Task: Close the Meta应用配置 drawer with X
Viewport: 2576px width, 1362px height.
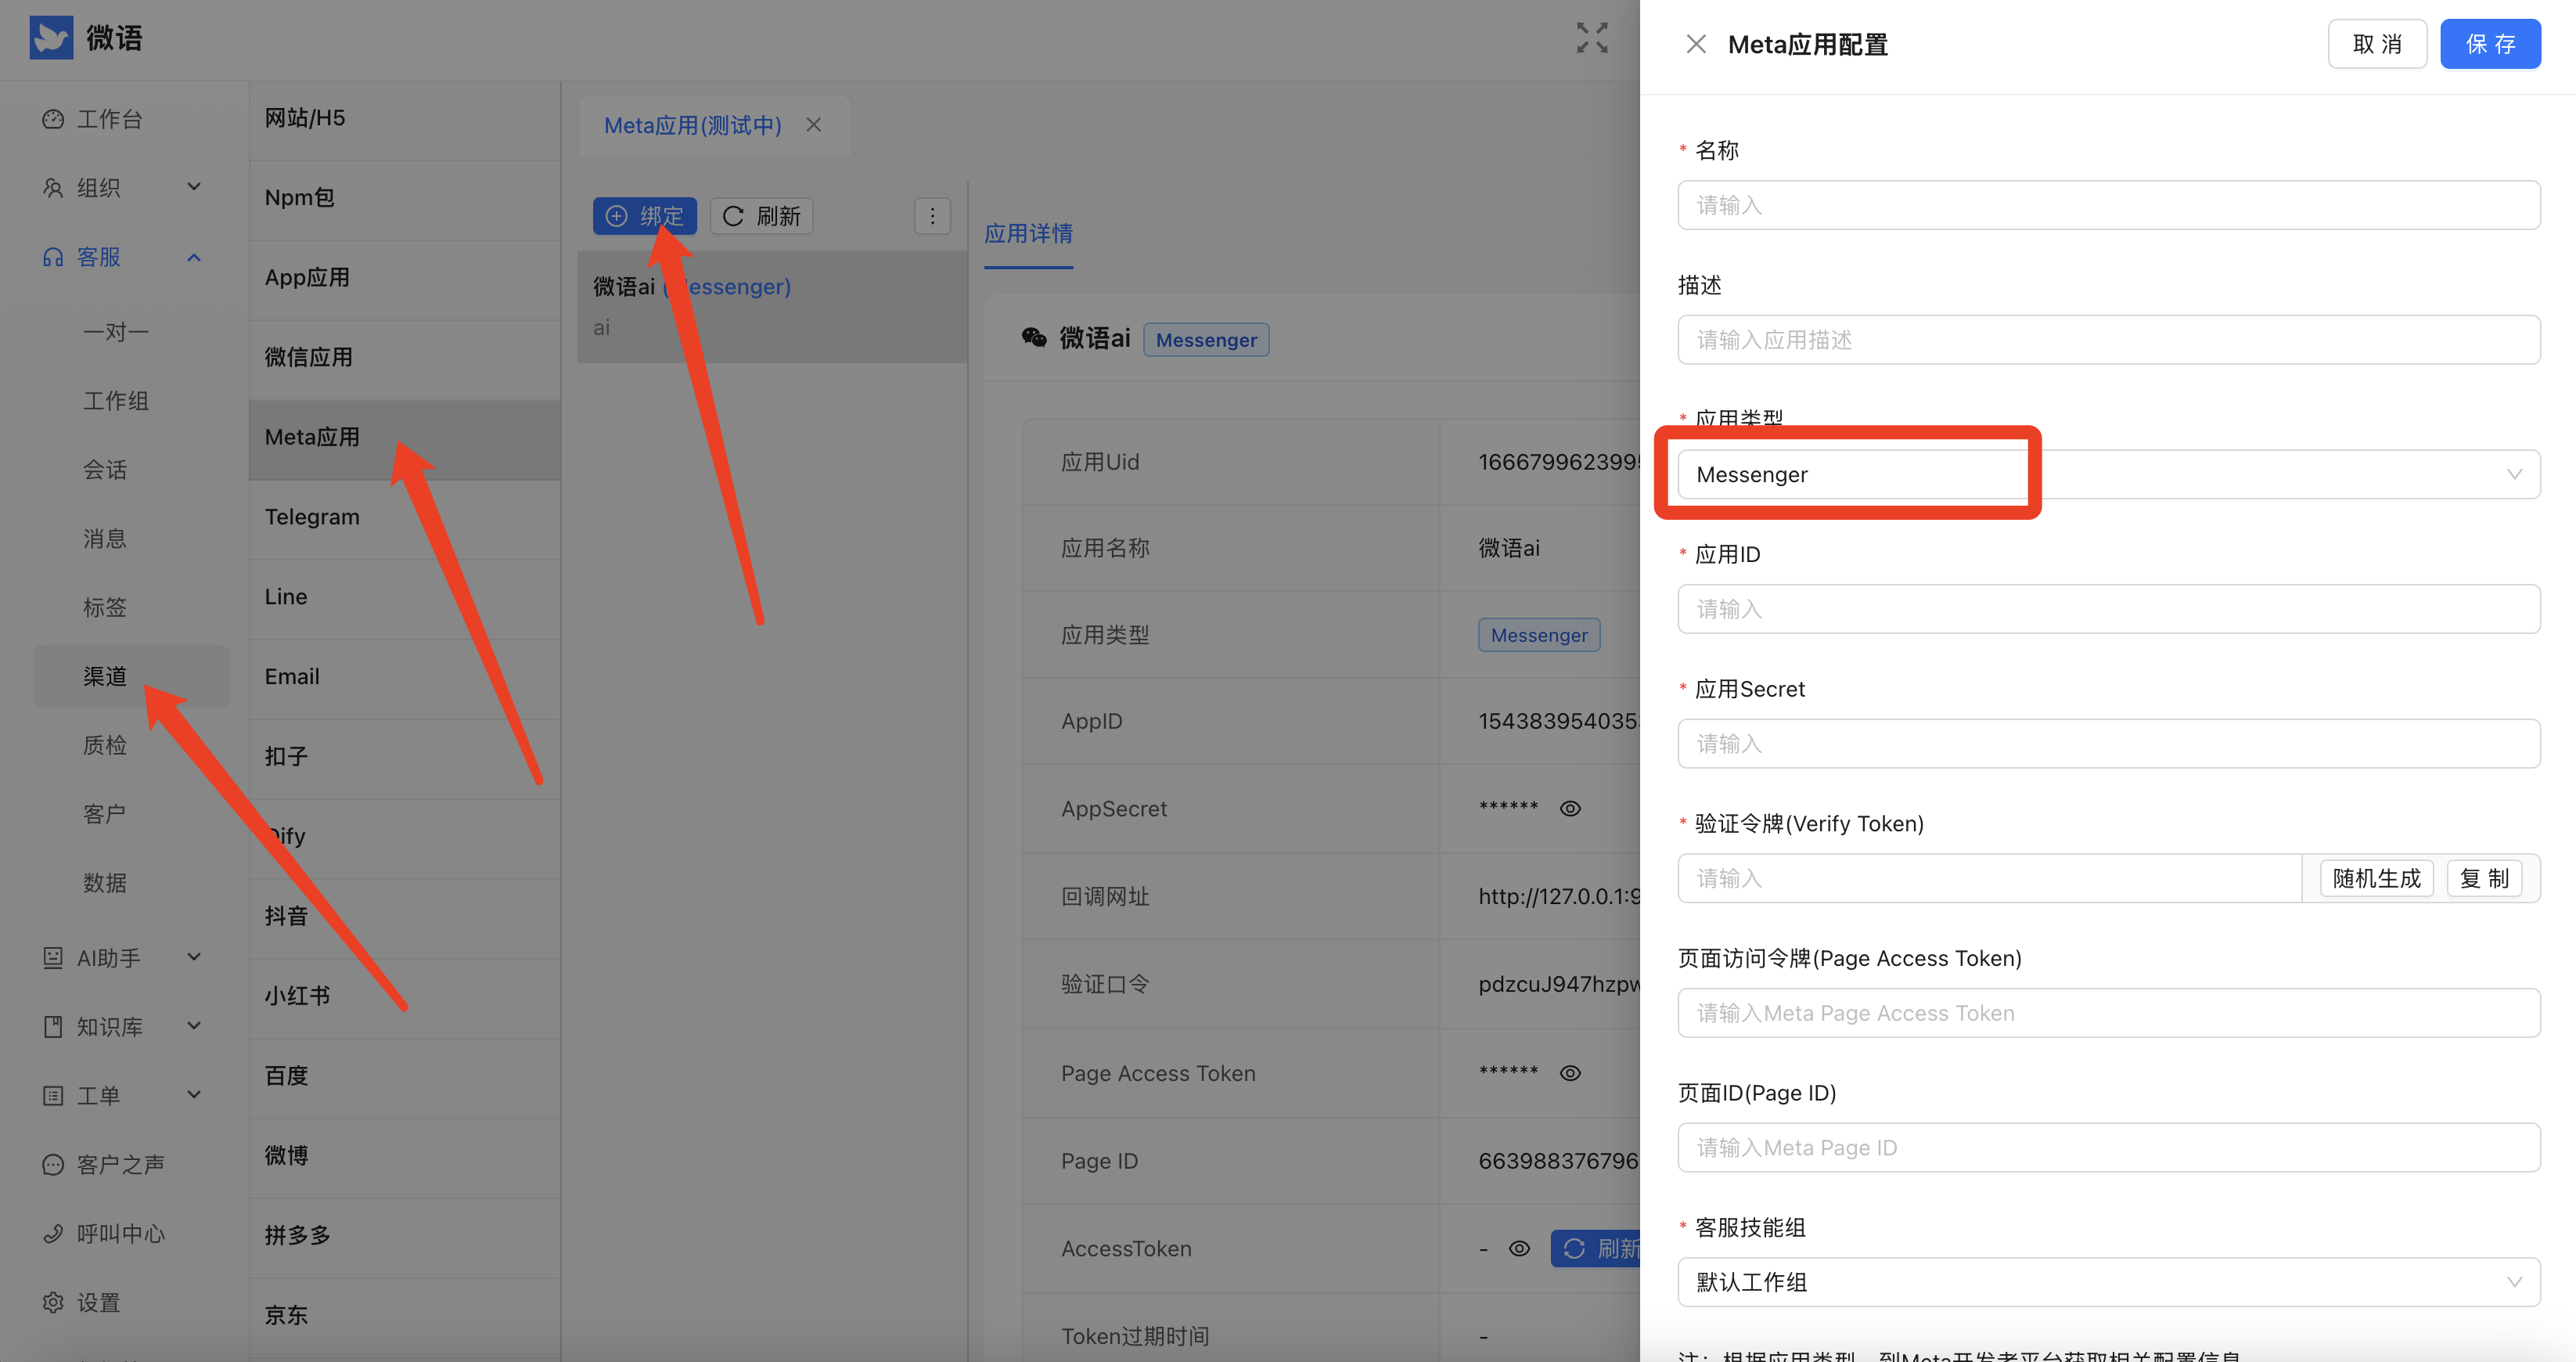Action: click(1696, 44)
